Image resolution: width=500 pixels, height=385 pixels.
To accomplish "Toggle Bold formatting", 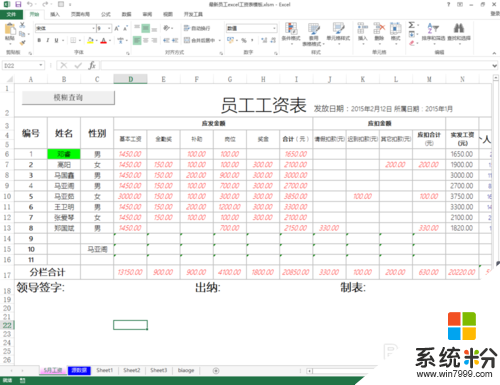I will click(39, 40).
